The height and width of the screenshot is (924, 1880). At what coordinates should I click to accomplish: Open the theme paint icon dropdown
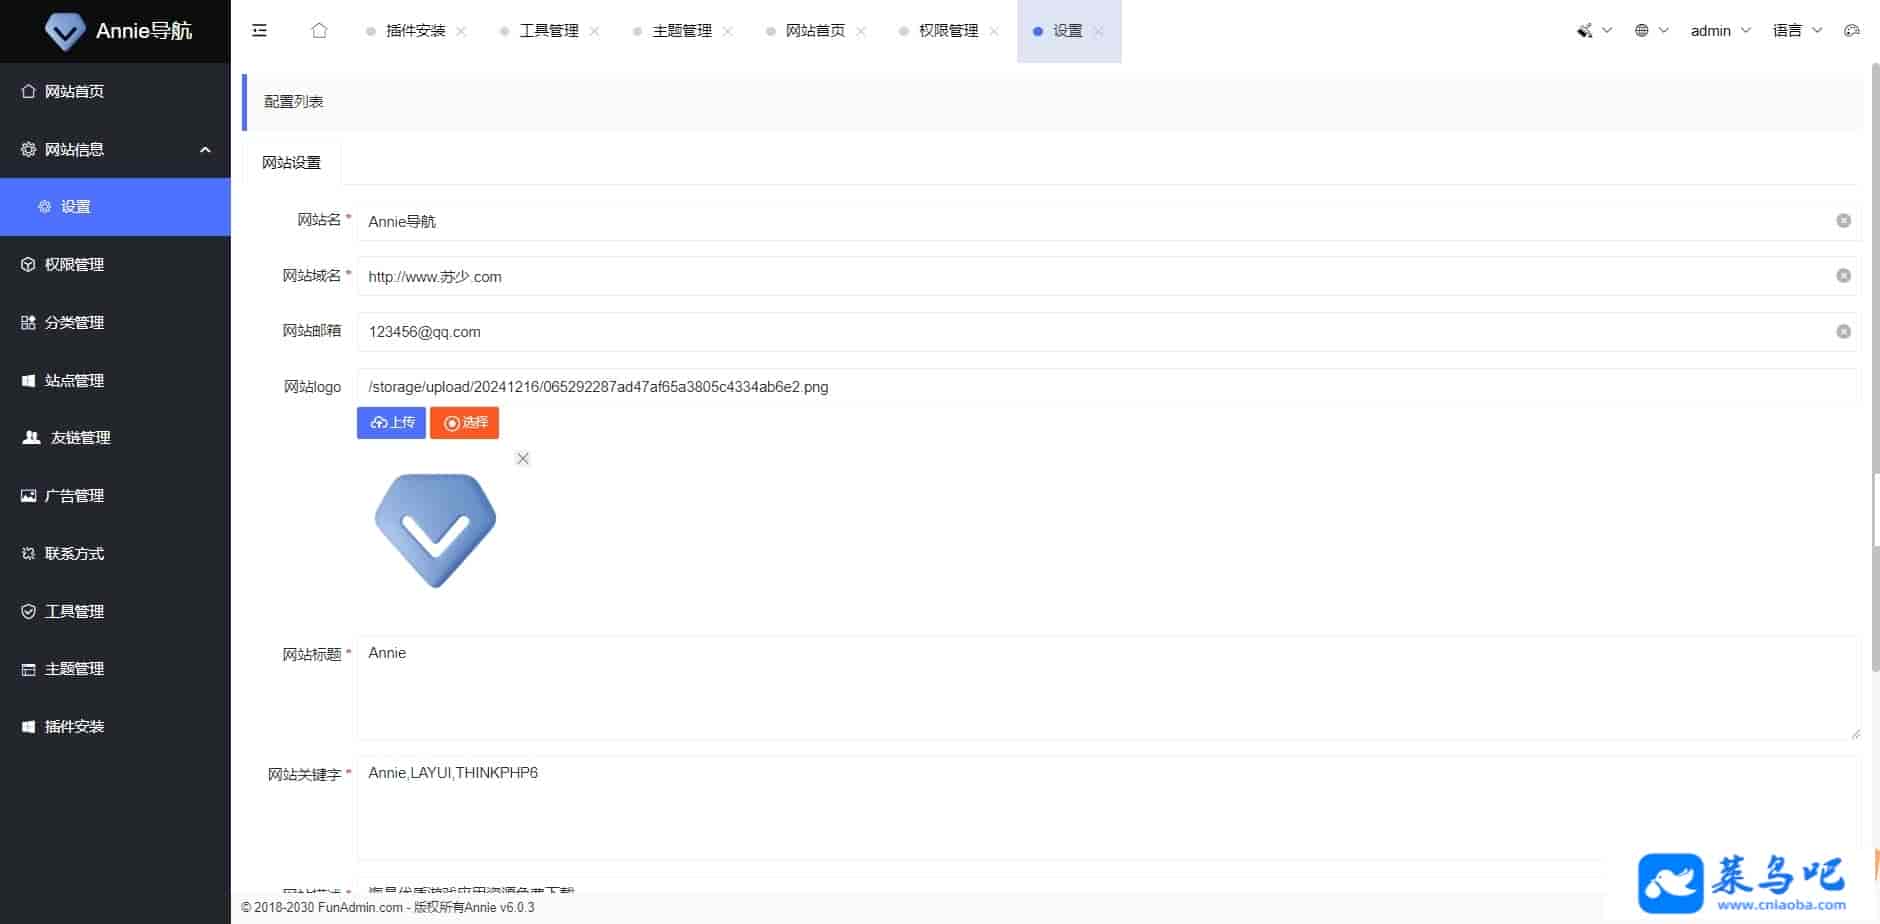pyautogui.click(x=1594, y=31)
